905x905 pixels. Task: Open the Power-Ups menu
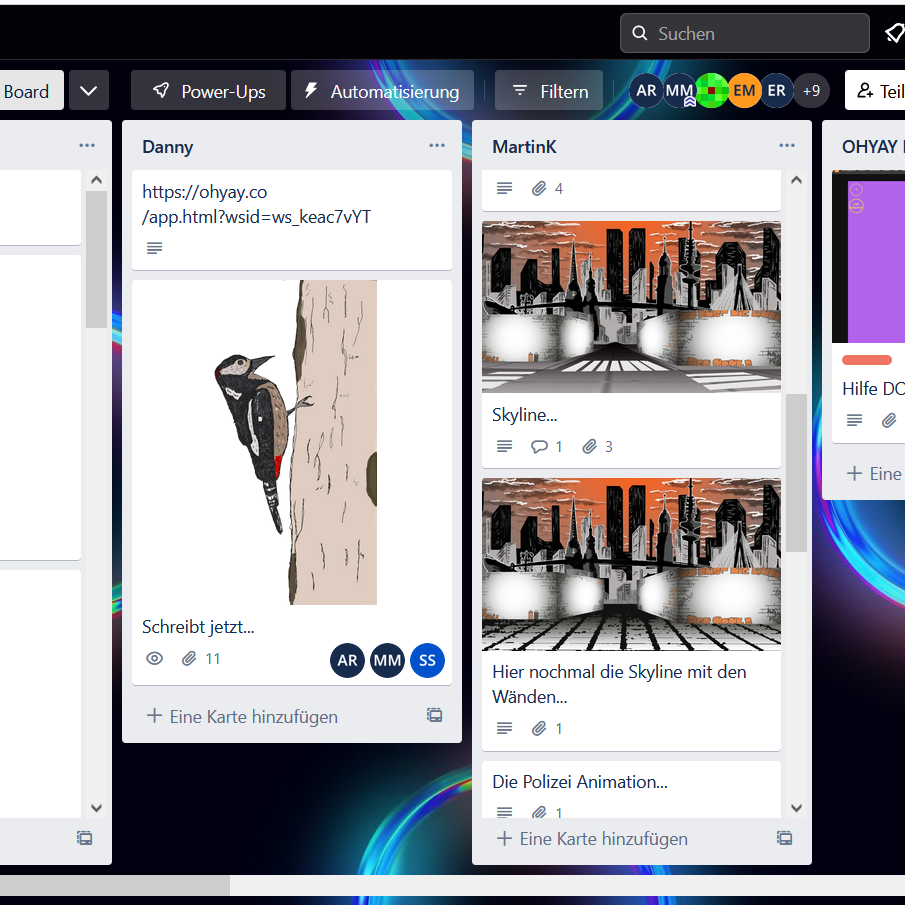point(208,91)
